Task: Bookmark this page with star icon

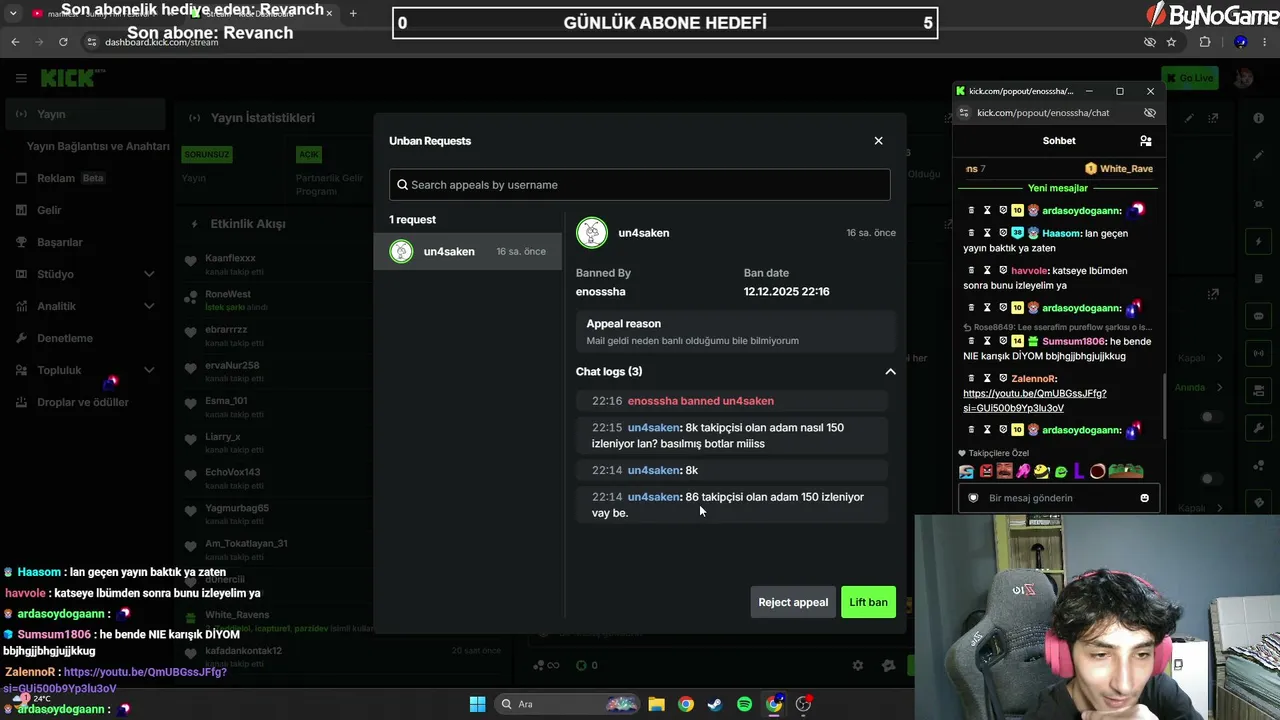Action: click(1171, 42)
